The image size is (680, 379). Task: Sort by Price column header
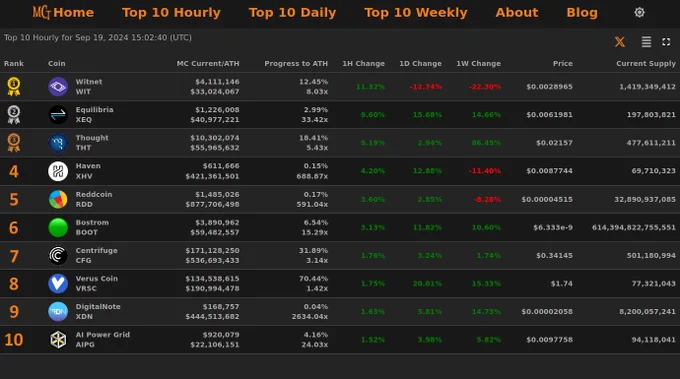tap(562, 63)
